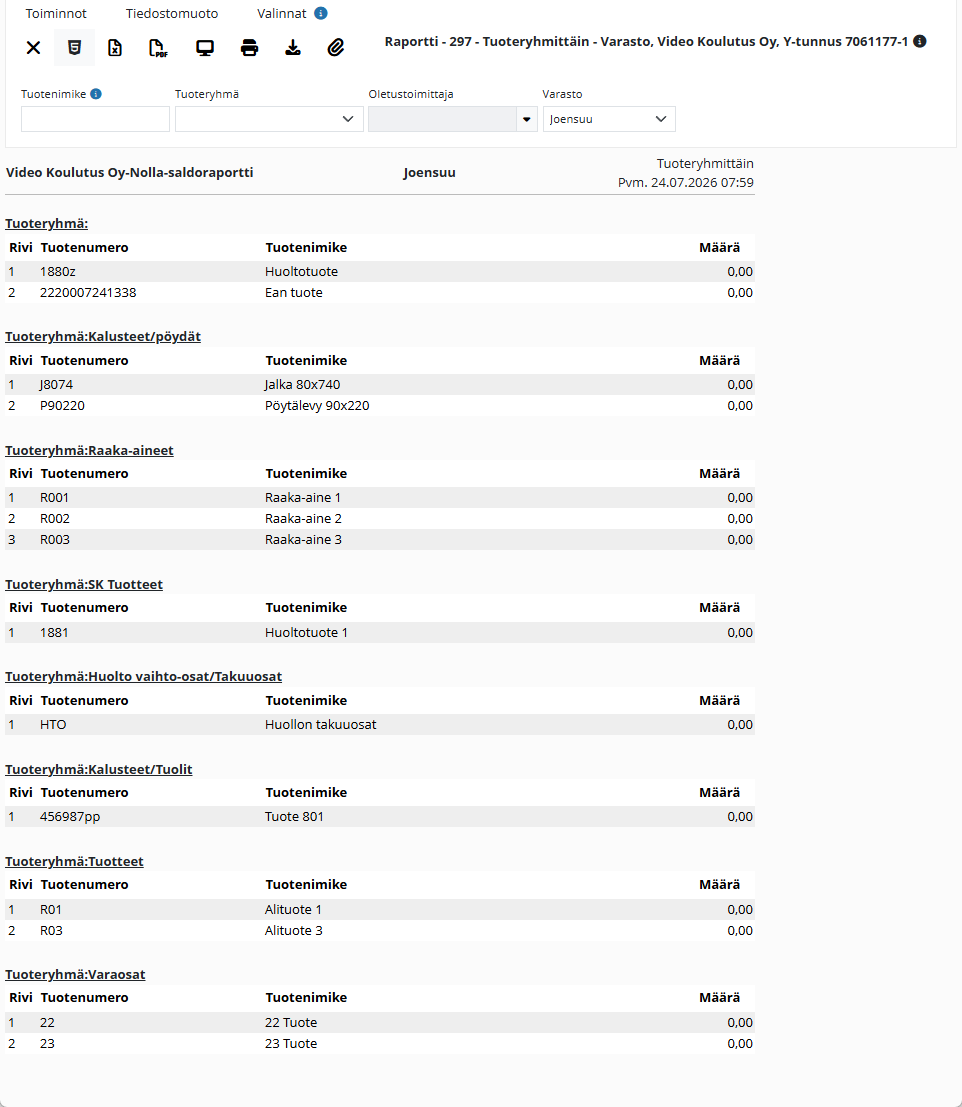Select the Tuoteryhmä:Varaosat heading

75,974
